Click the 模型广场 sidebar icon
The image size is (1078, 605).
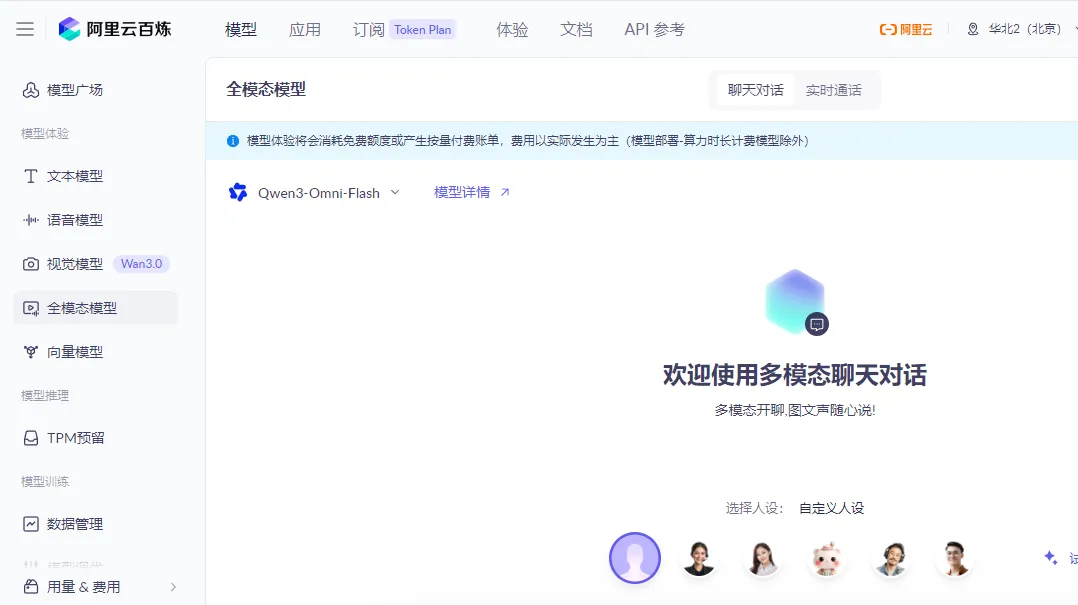tap(31, 90)
